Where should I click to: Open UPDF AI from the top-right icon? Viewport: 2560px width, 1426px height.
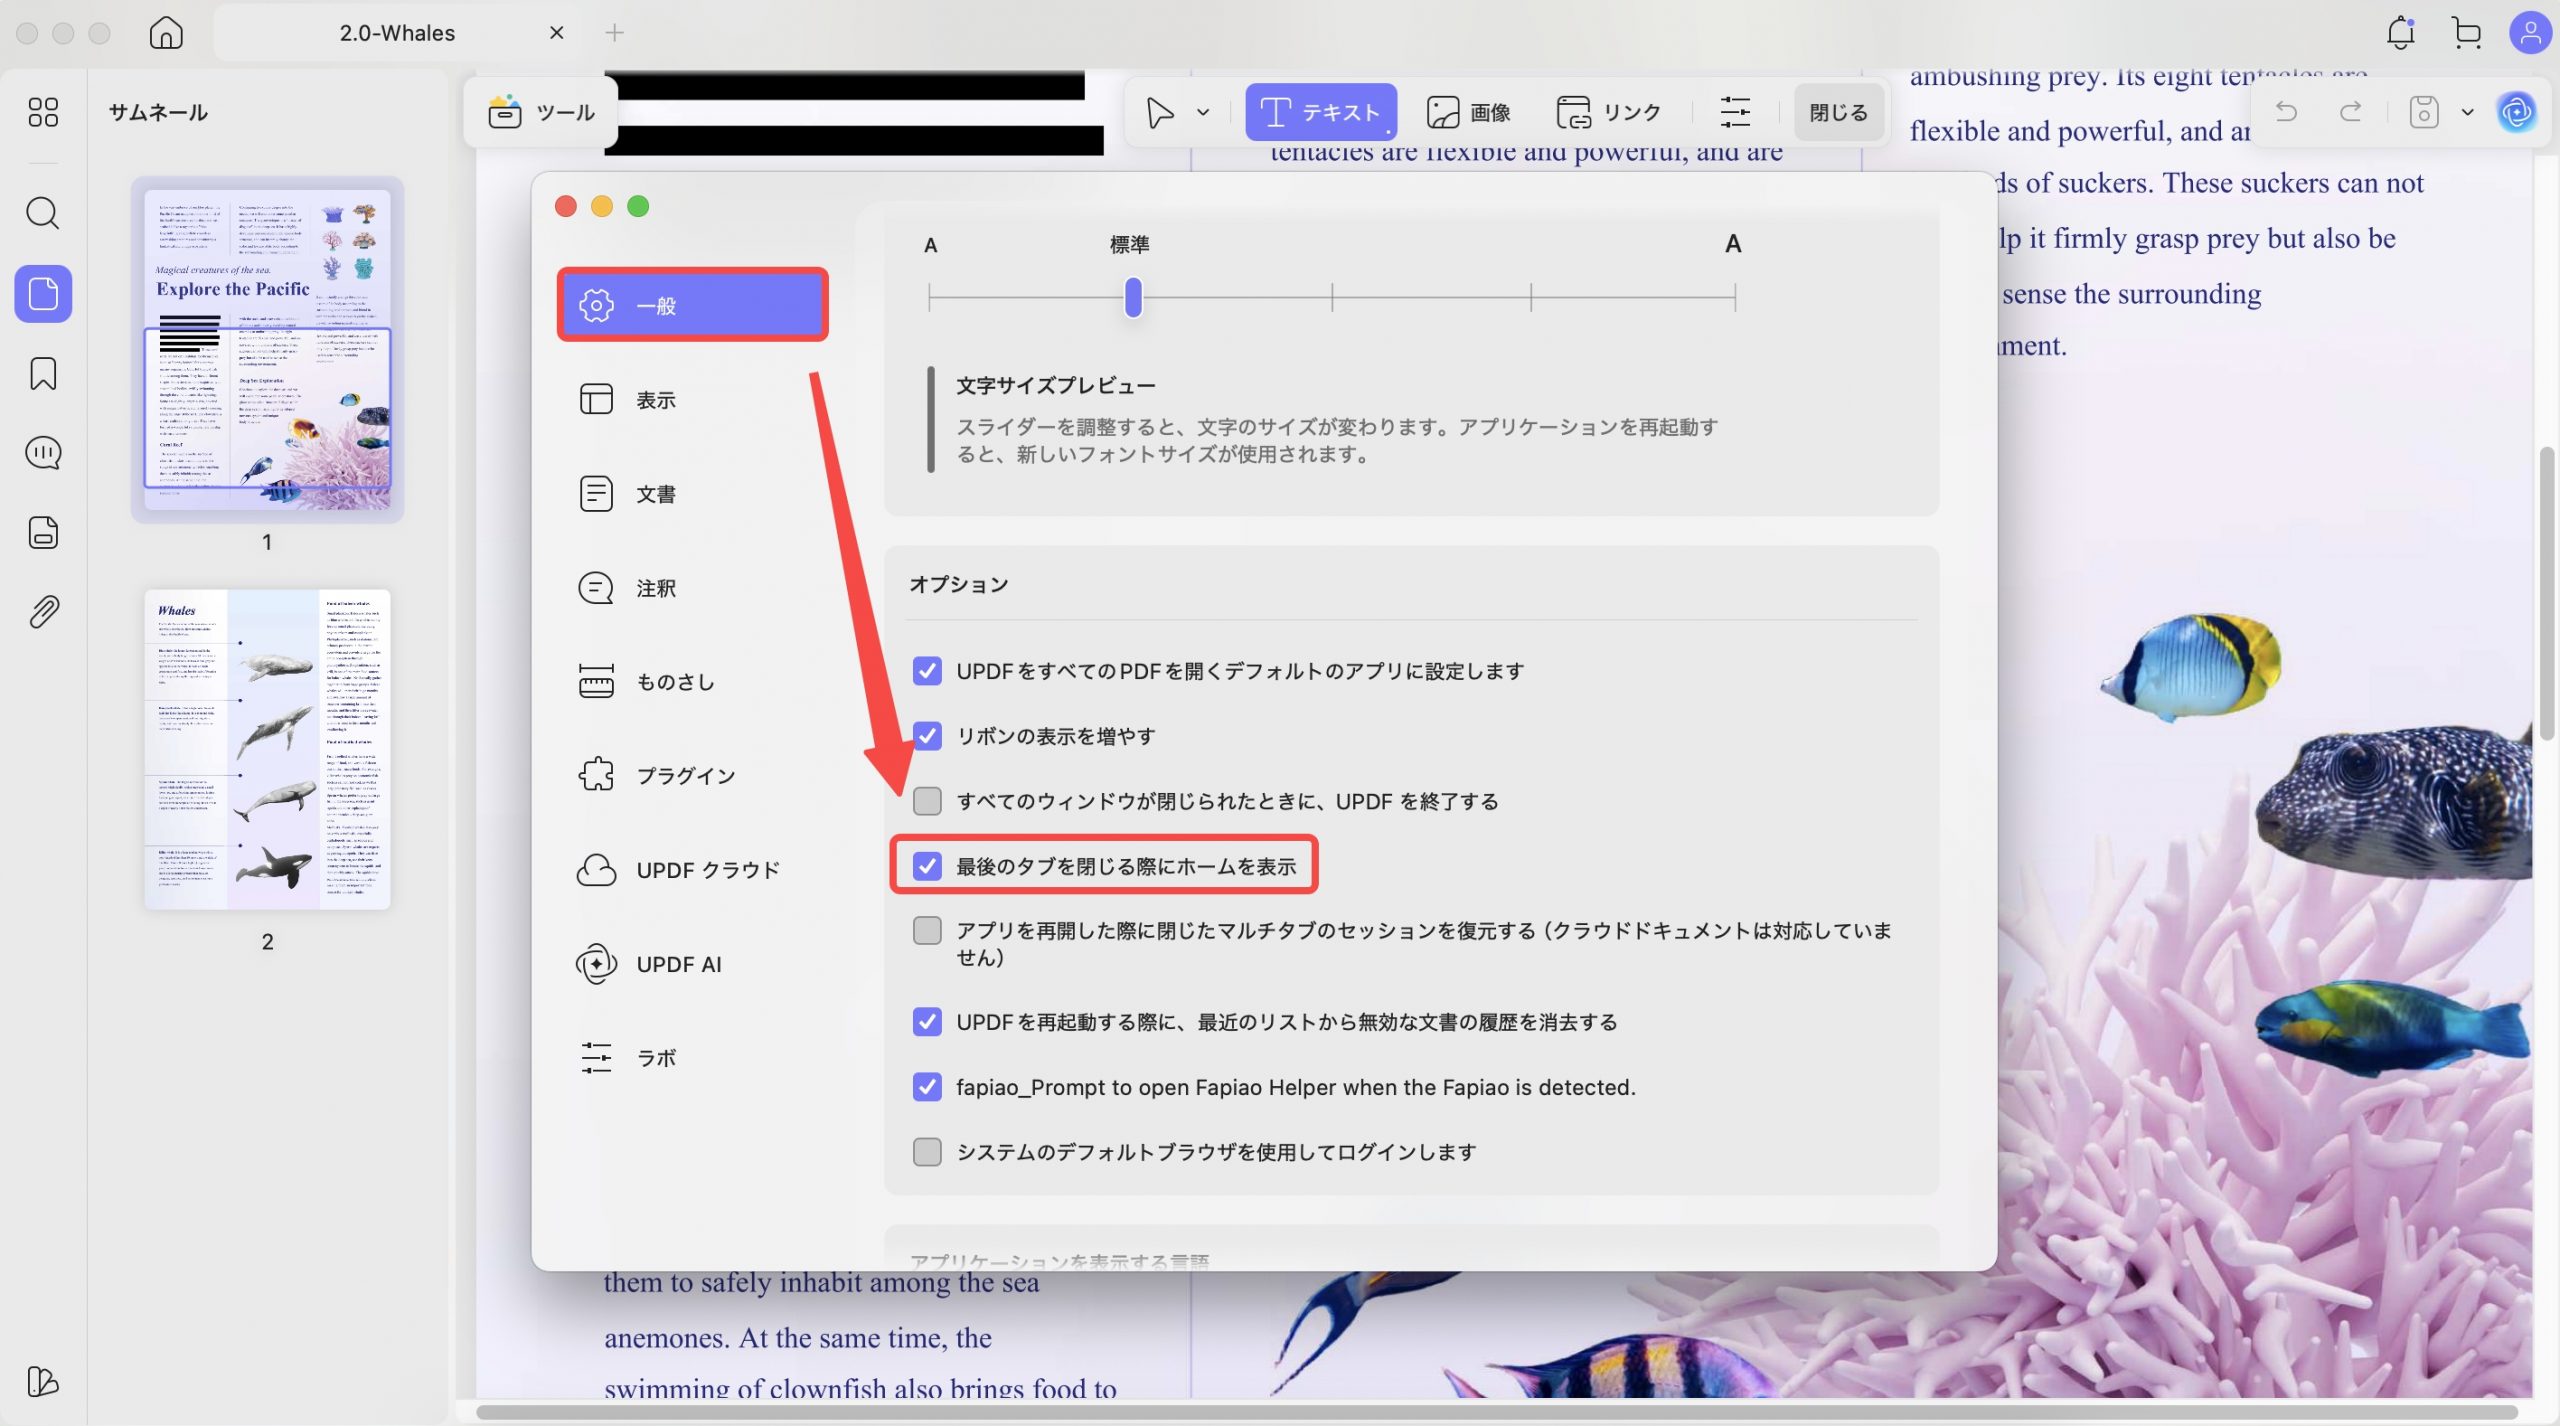coord(2516,111)
